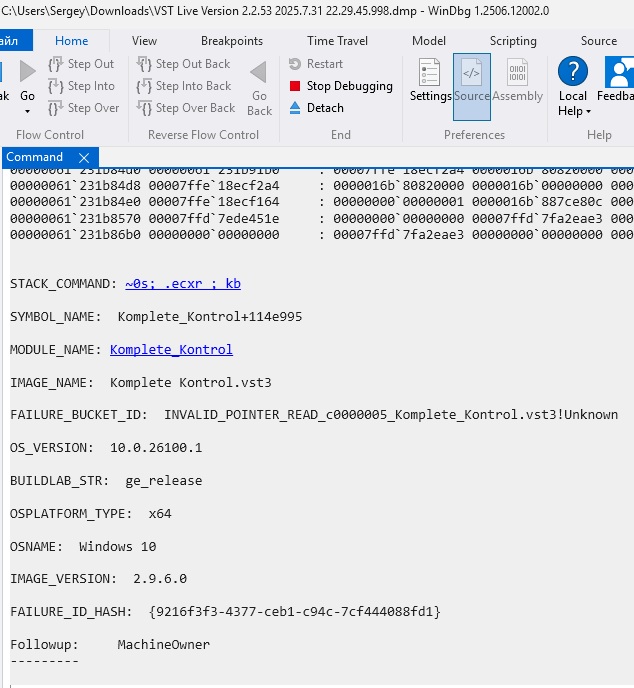Click the FAILURE_ID_HASH GUID value

point(294,612)
